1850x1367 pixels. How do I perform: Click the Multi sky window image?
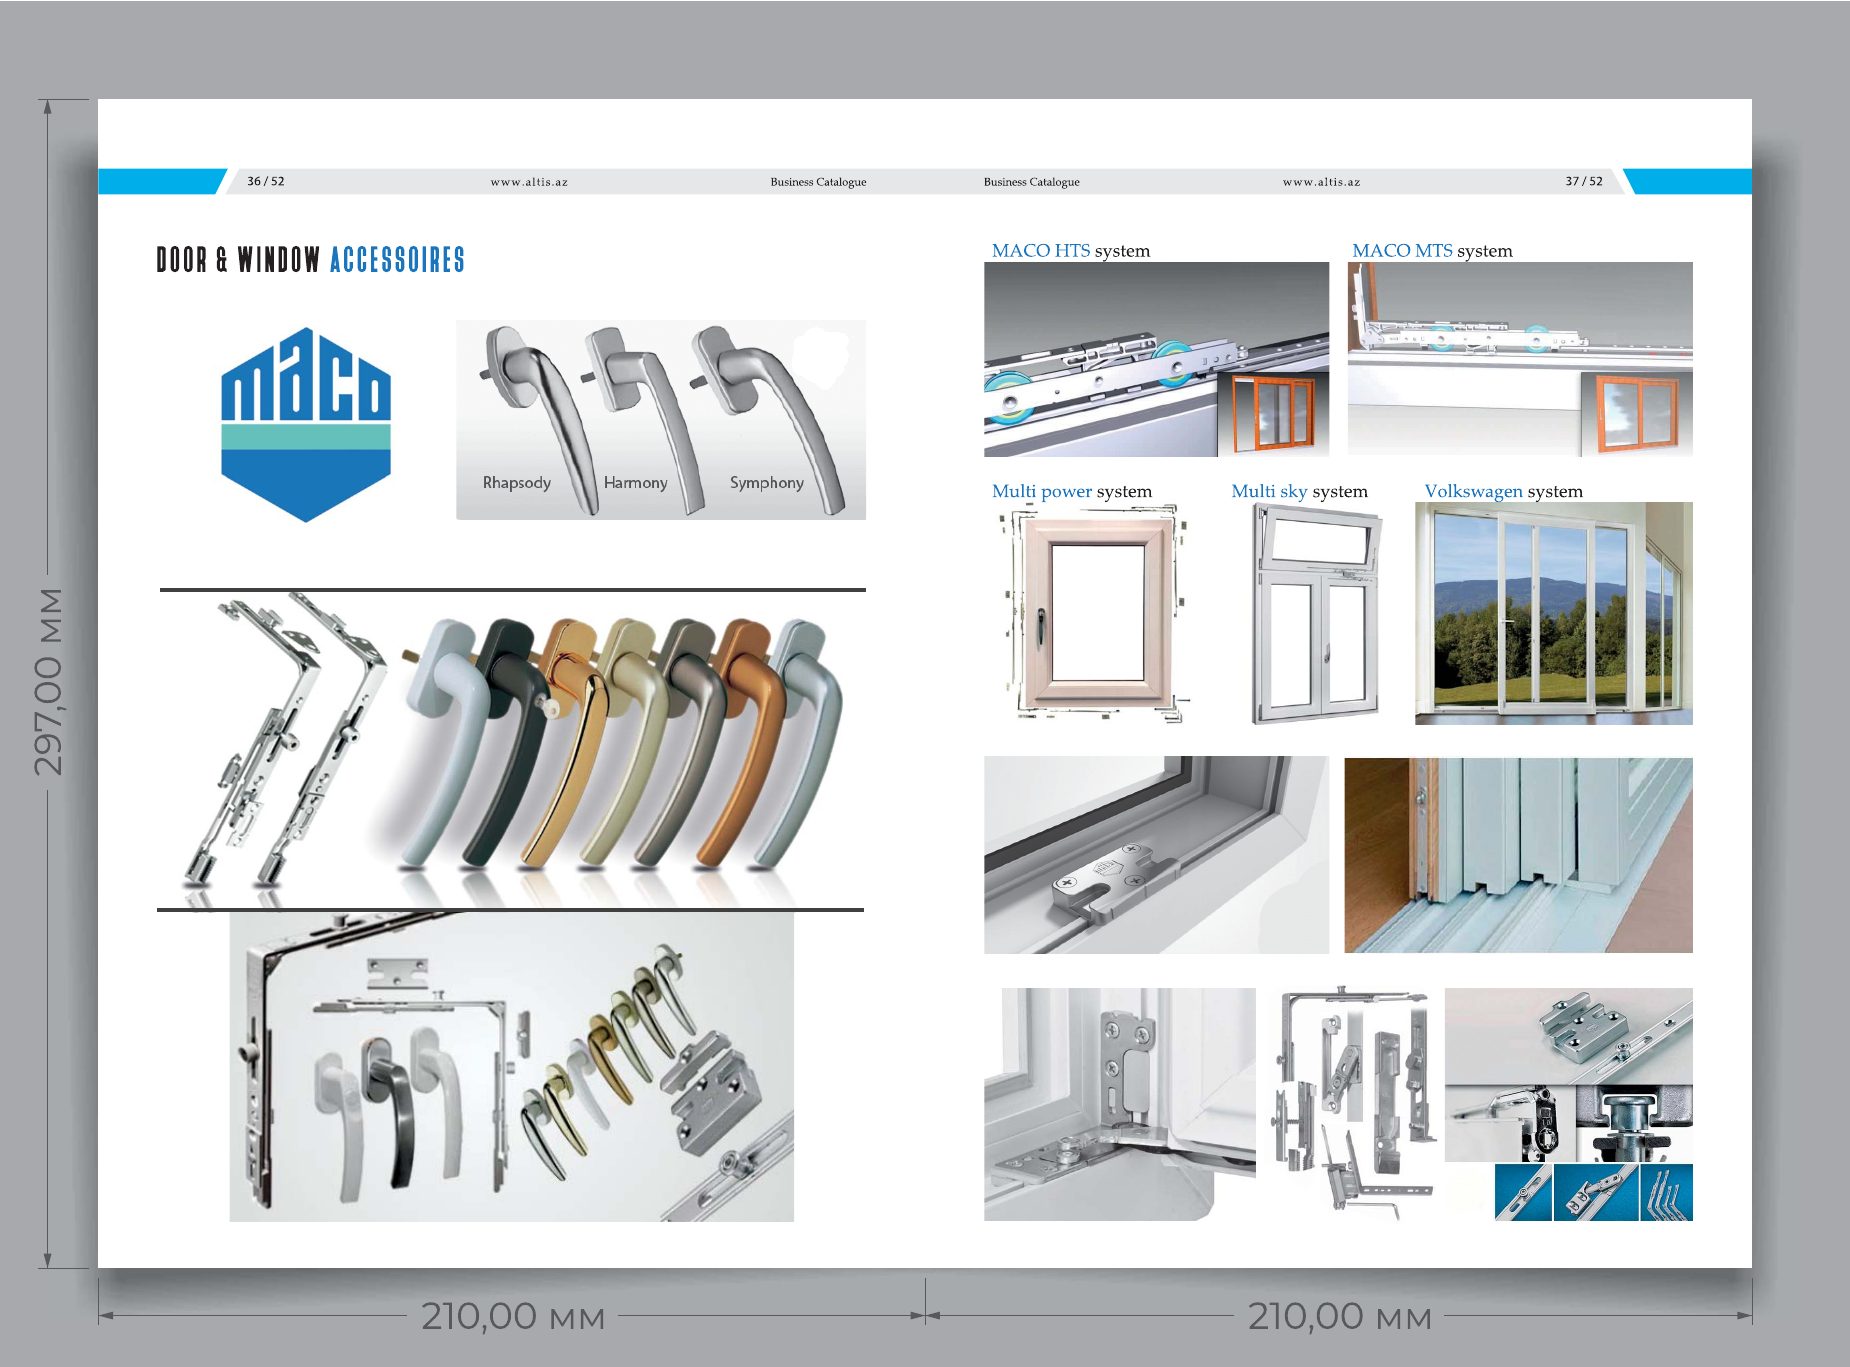1317,613
